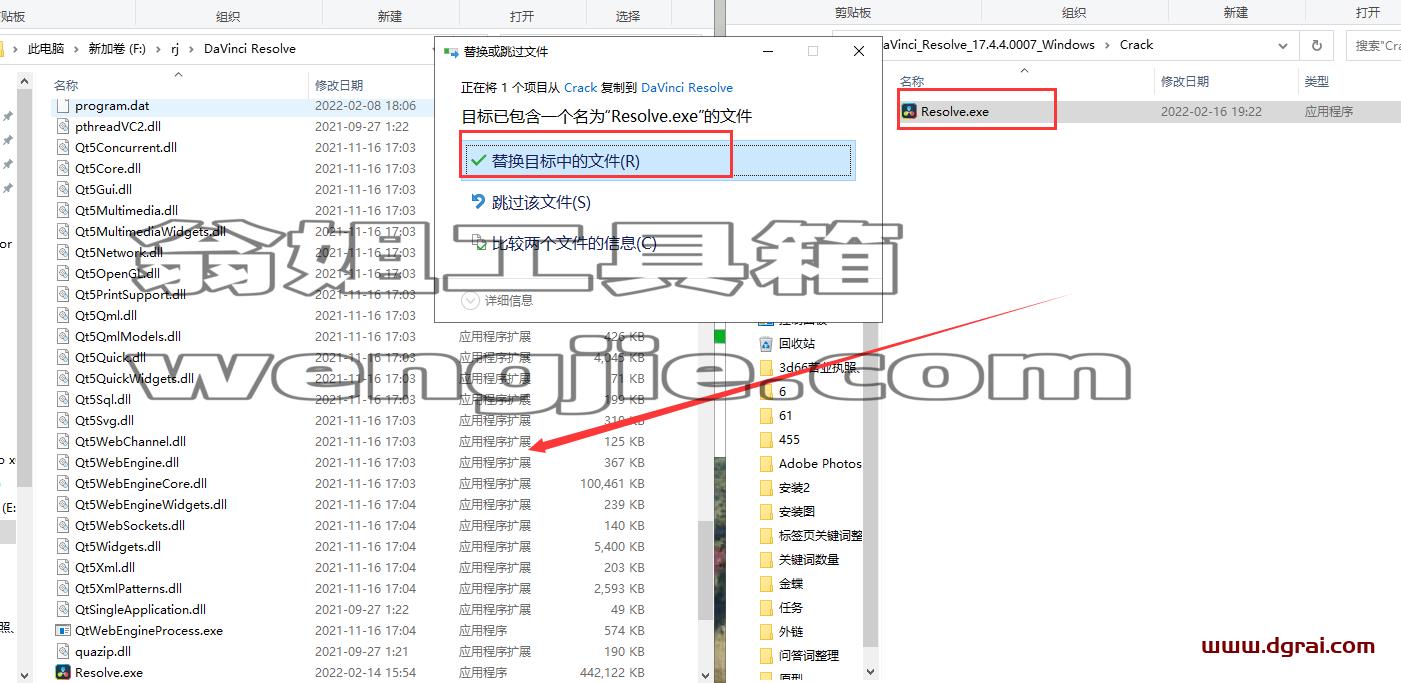Select Qt5Svg.dll file
The width and height of the screenshot is (1401, 683).
(104, 421)
